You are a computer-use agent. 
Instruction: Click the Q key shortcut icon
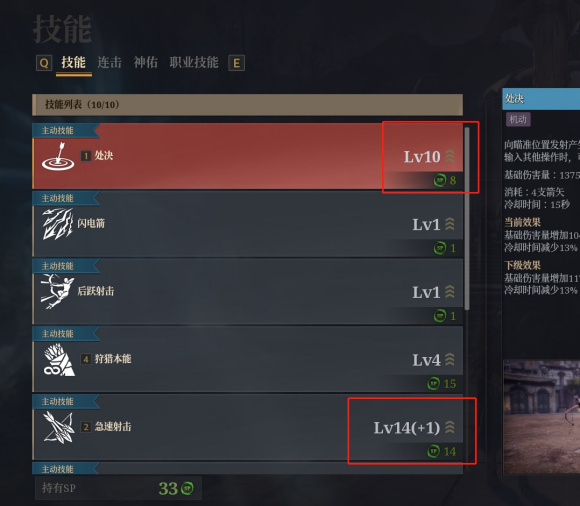pyautogui.click(x=44, y=63)
